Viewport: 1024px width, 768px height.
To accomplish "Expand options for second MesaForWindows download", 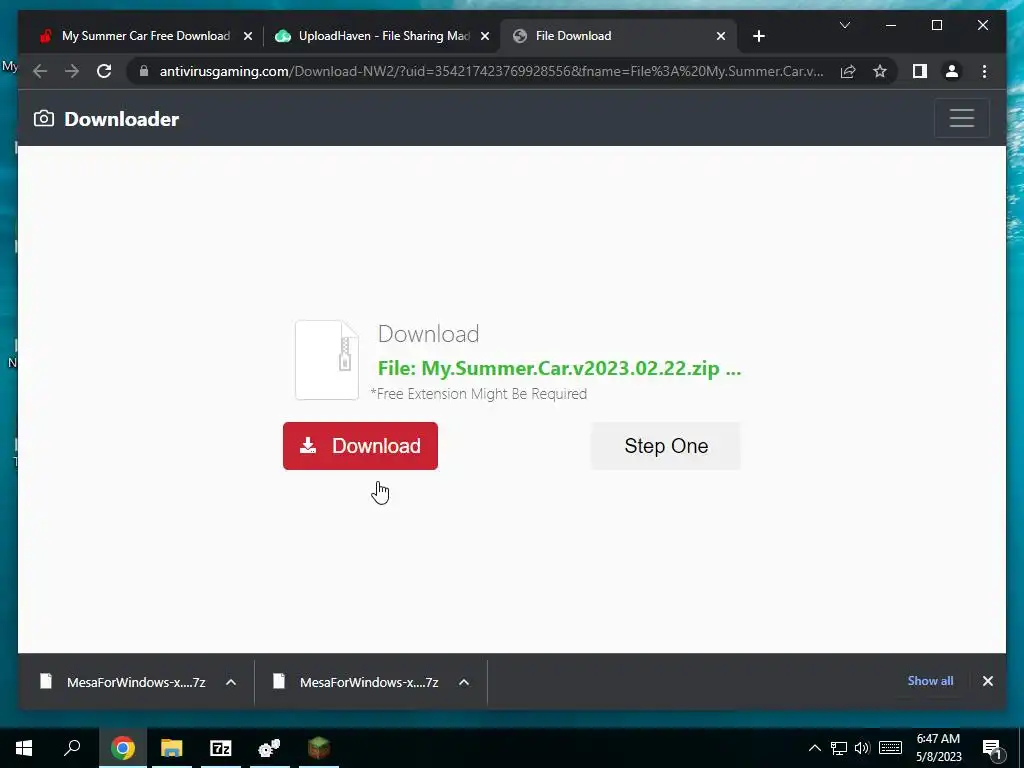I will coord(464,682).
